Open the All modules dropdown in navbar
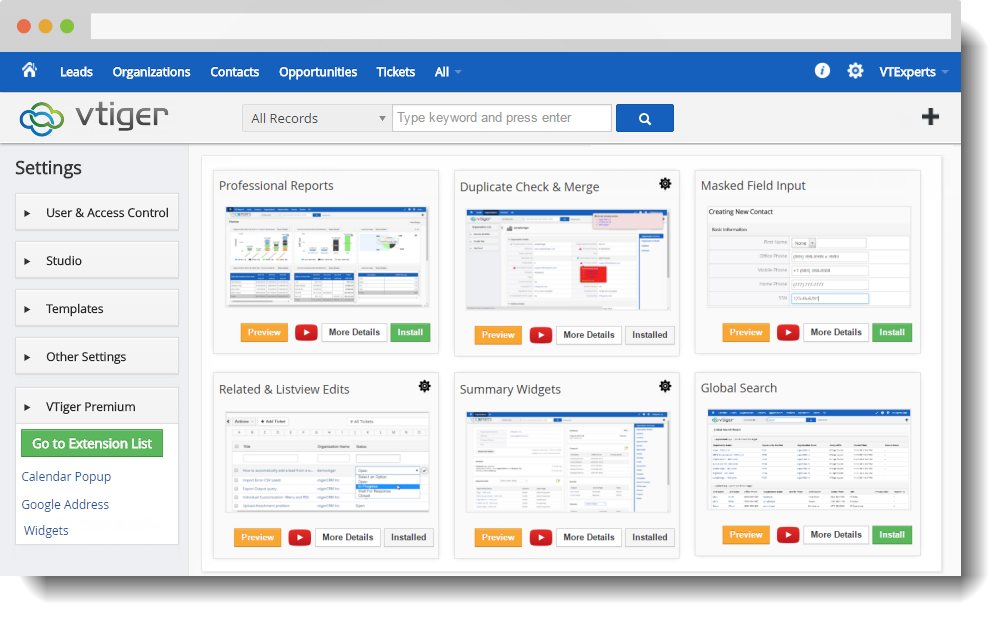 [x=448, y=72]
